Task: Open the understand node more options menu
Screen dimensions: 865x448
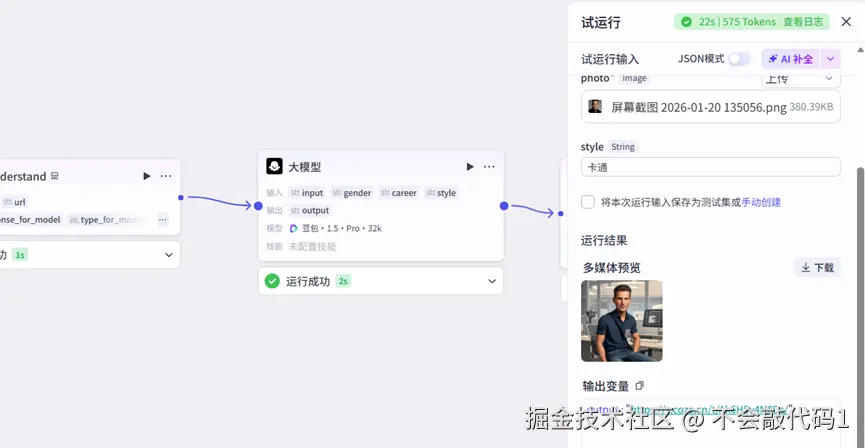Action: pos(166,176)
